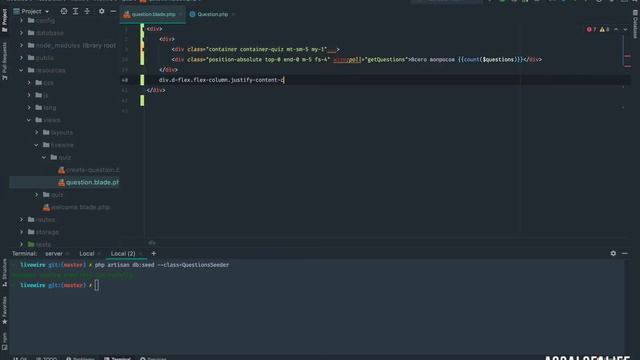Close the Local (2) terminal tab

[x=140, y=254]
